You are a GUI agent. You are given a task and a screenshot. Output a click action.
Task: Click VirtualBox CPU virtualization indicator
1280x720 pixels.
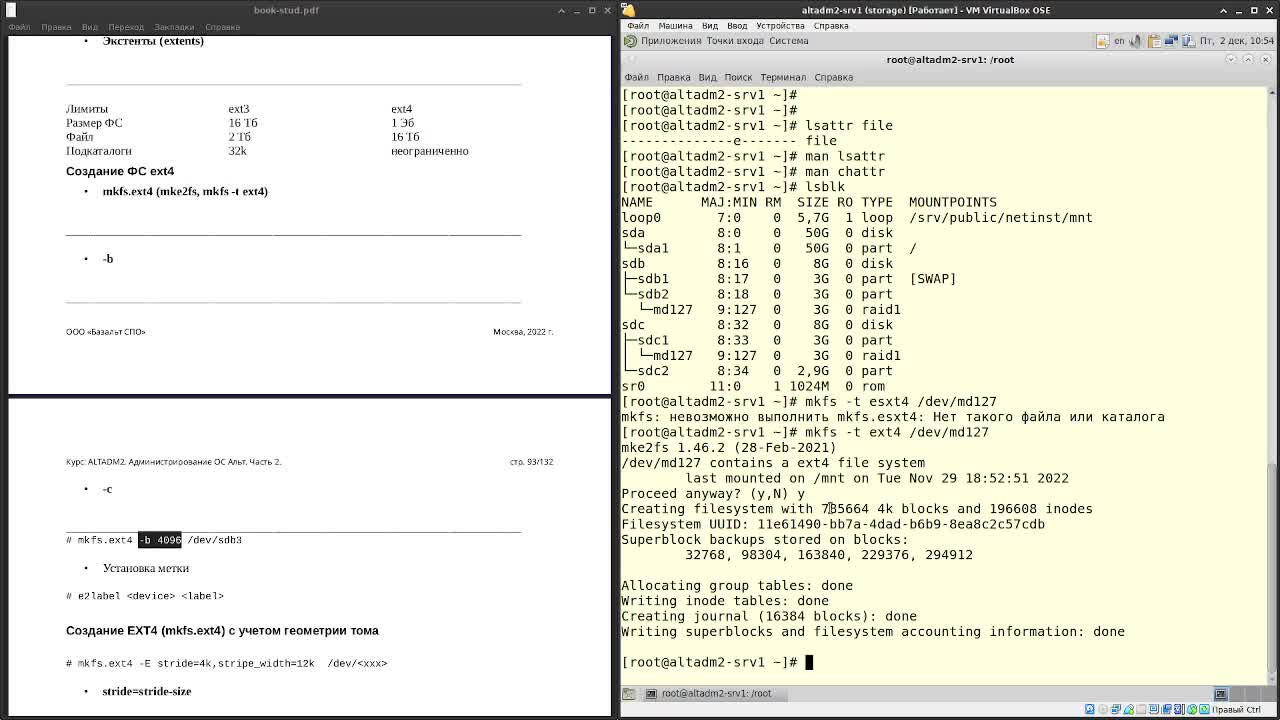tap(1178, 709)
